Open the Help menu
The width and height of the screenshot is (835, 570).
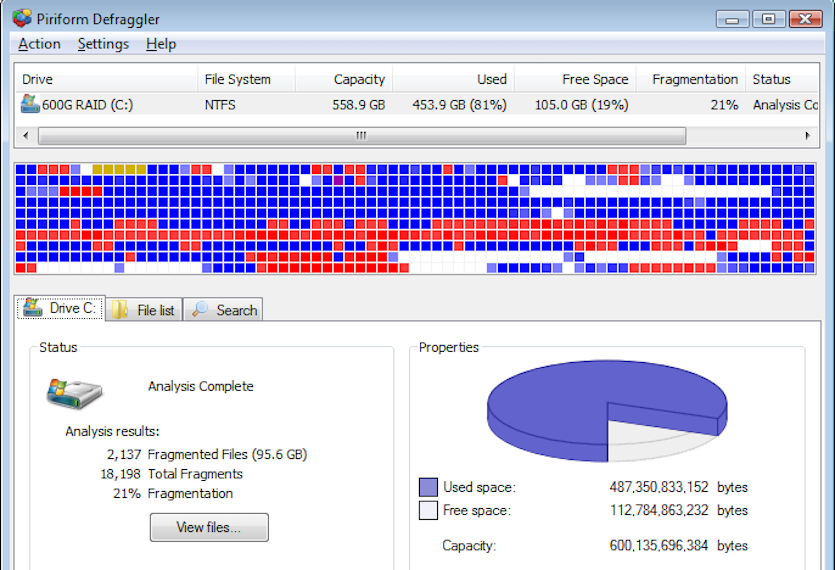[x=160, y=44]
